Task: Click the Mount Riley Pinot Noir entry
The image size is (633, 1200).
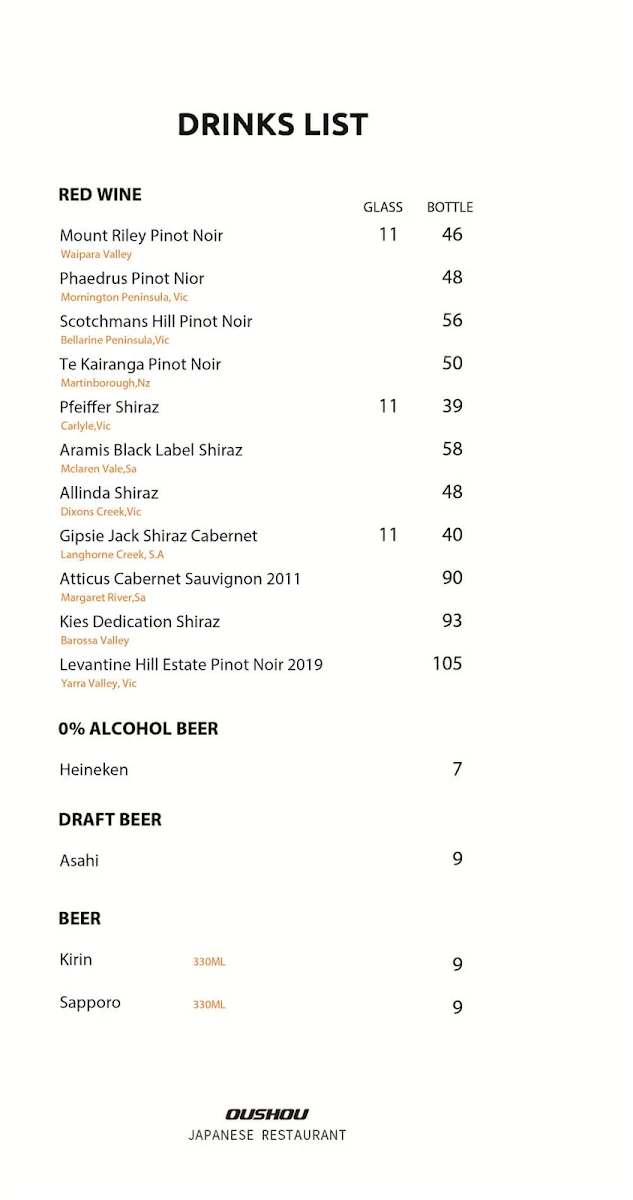Action: point(141,236)
